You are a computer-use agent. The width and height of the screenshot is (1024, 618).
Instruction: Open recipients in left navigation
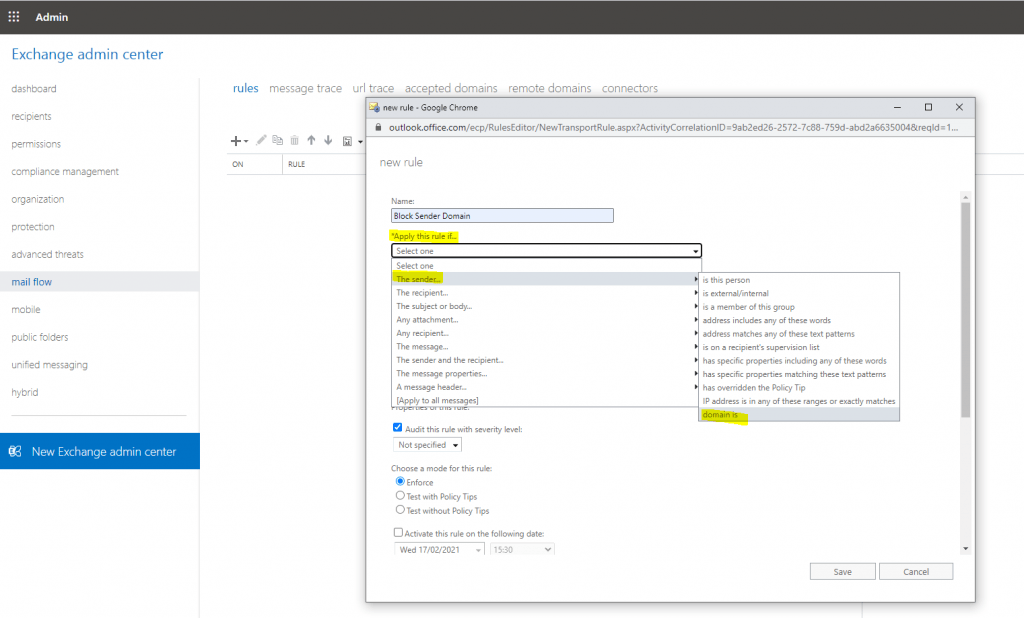[31, 116]
